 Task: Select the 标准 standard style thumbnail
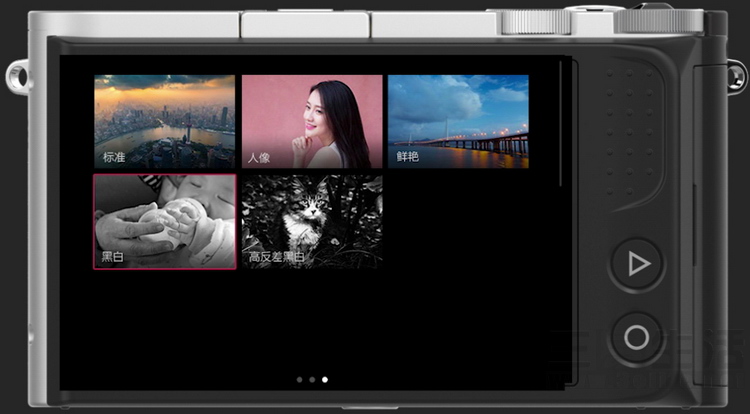[165, 121]
